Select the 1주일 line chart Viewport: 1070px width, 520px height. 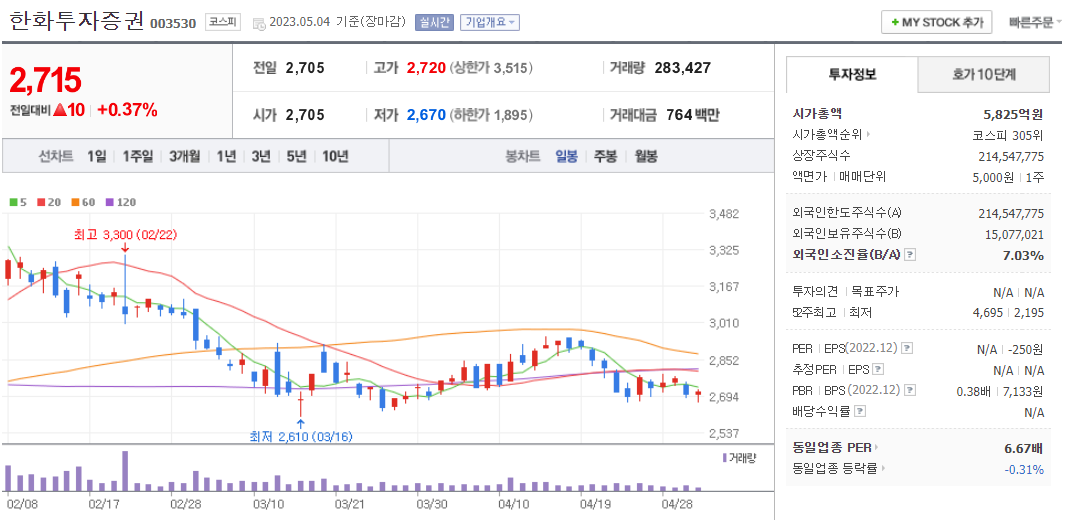point(138,156)
